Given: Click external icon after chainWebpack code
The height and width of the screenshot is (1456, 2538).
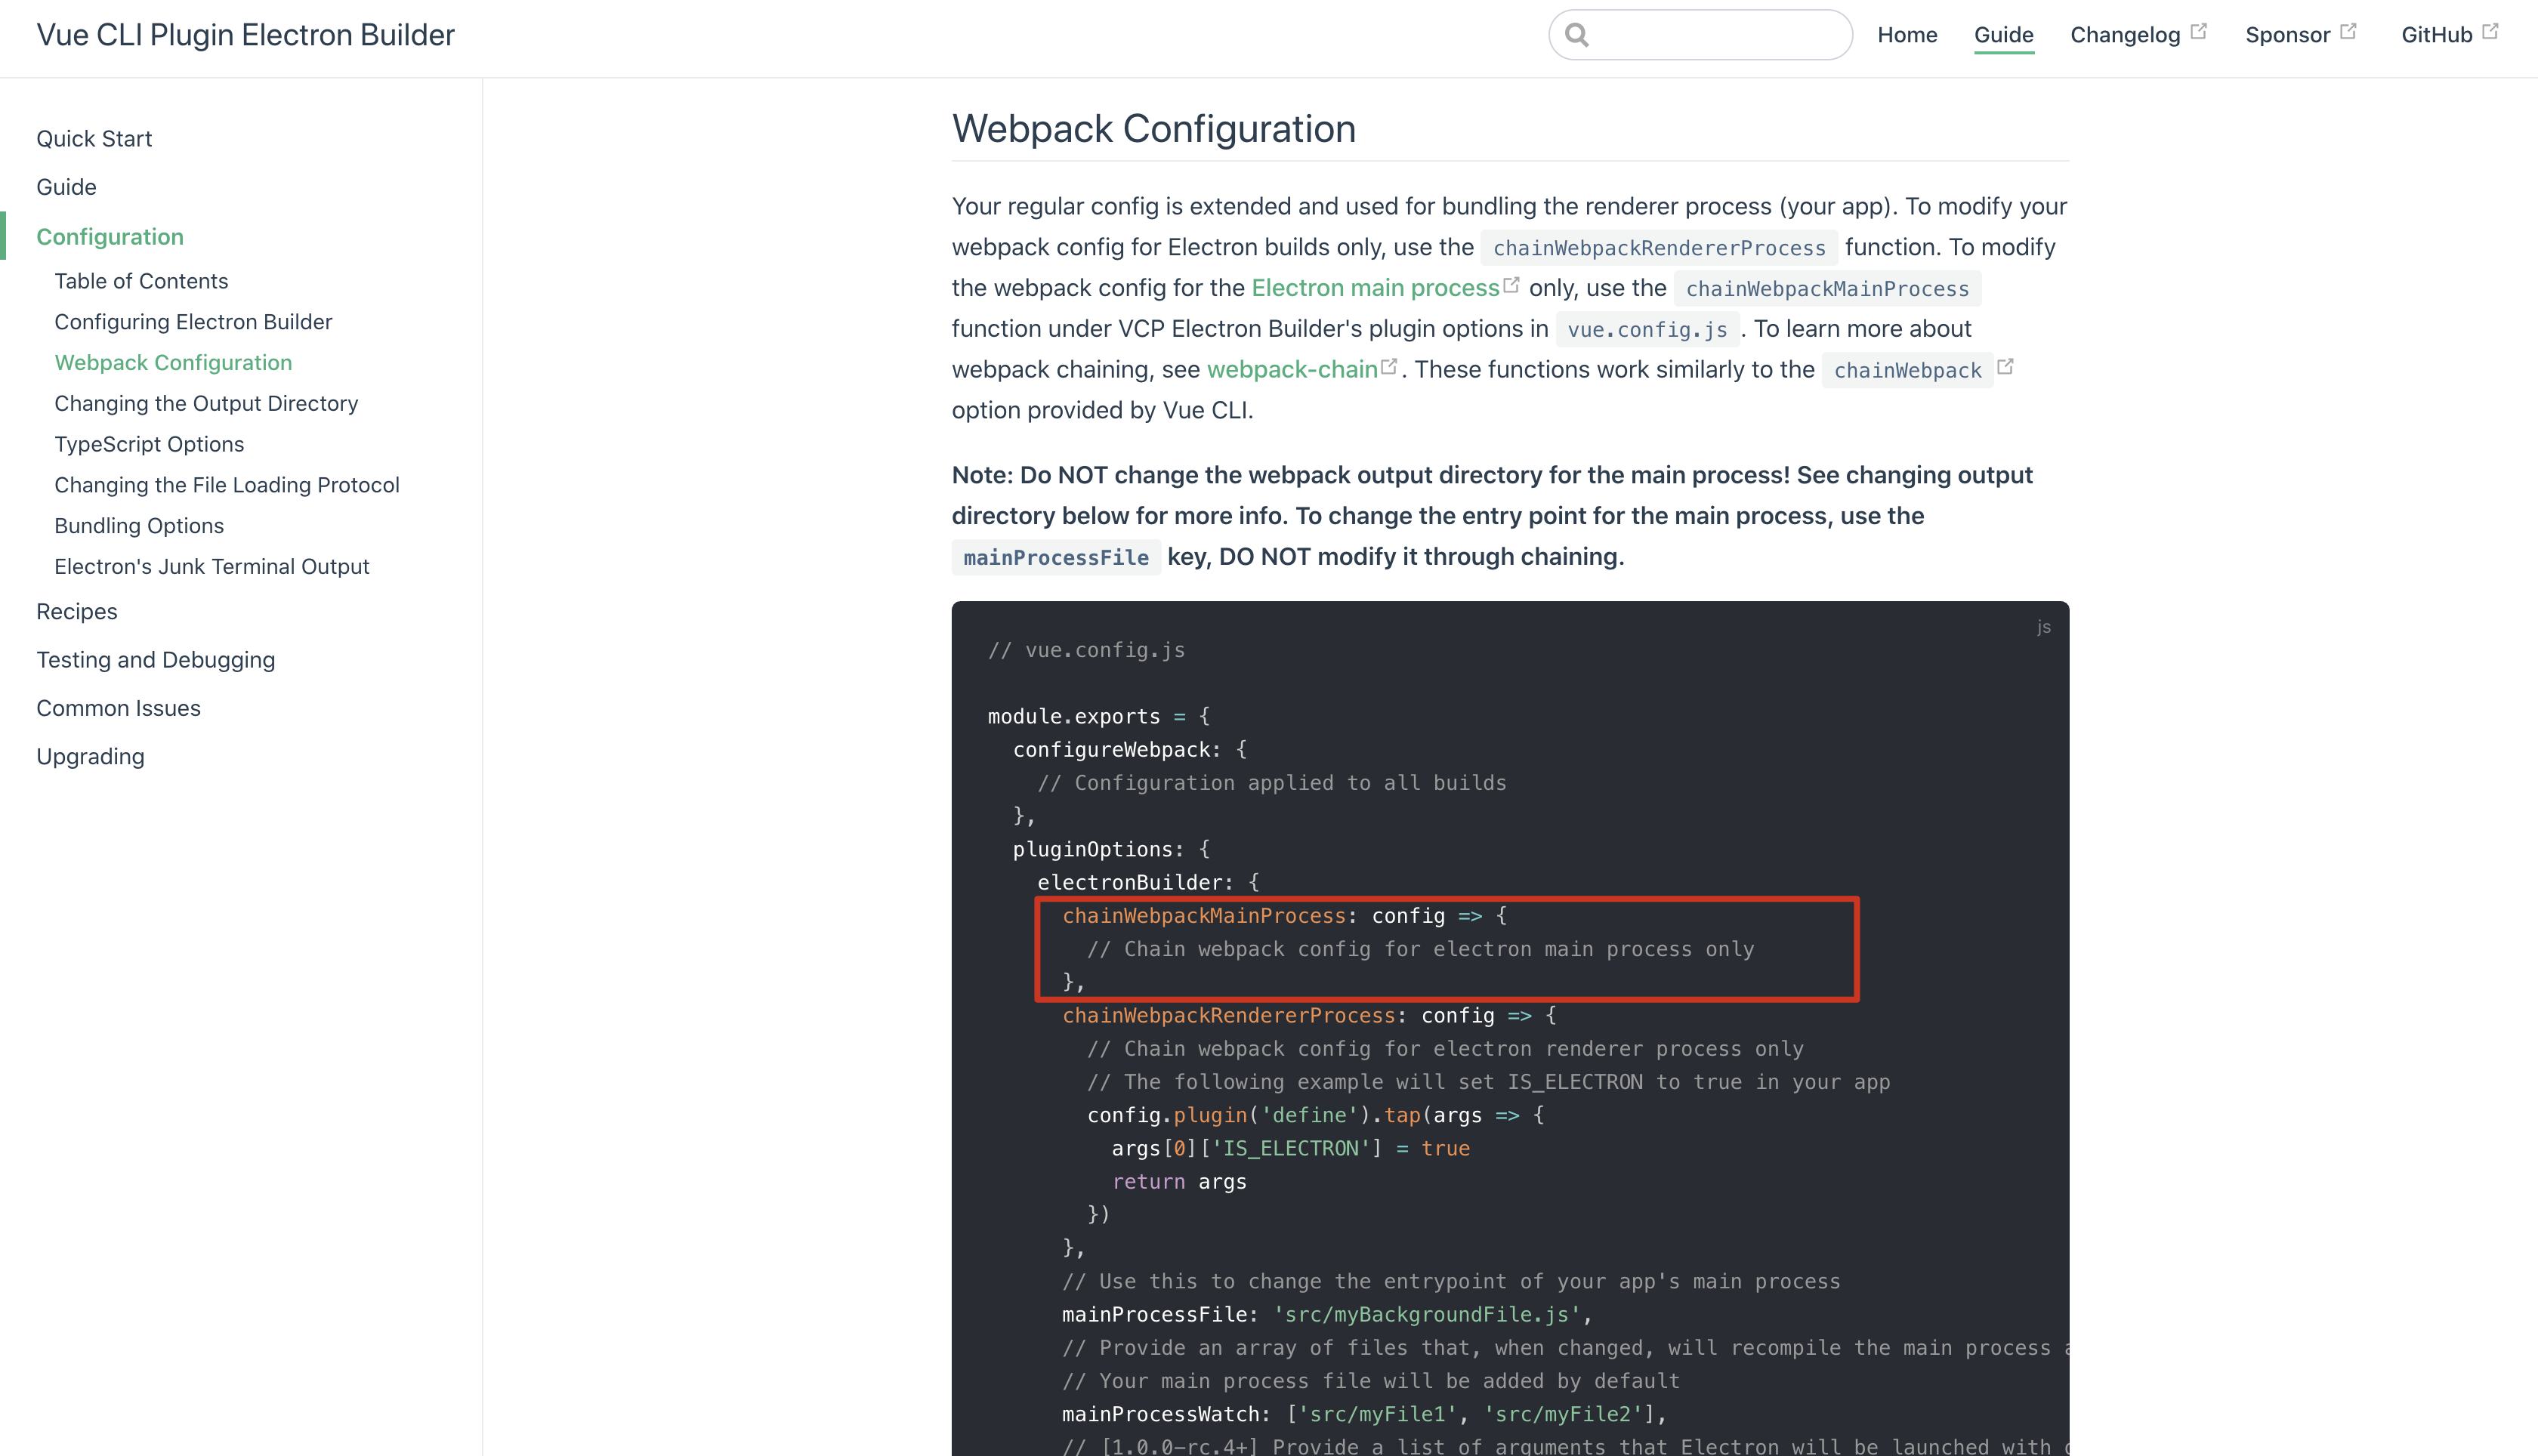Looking at the screenshot, I should click(2005, 367).
